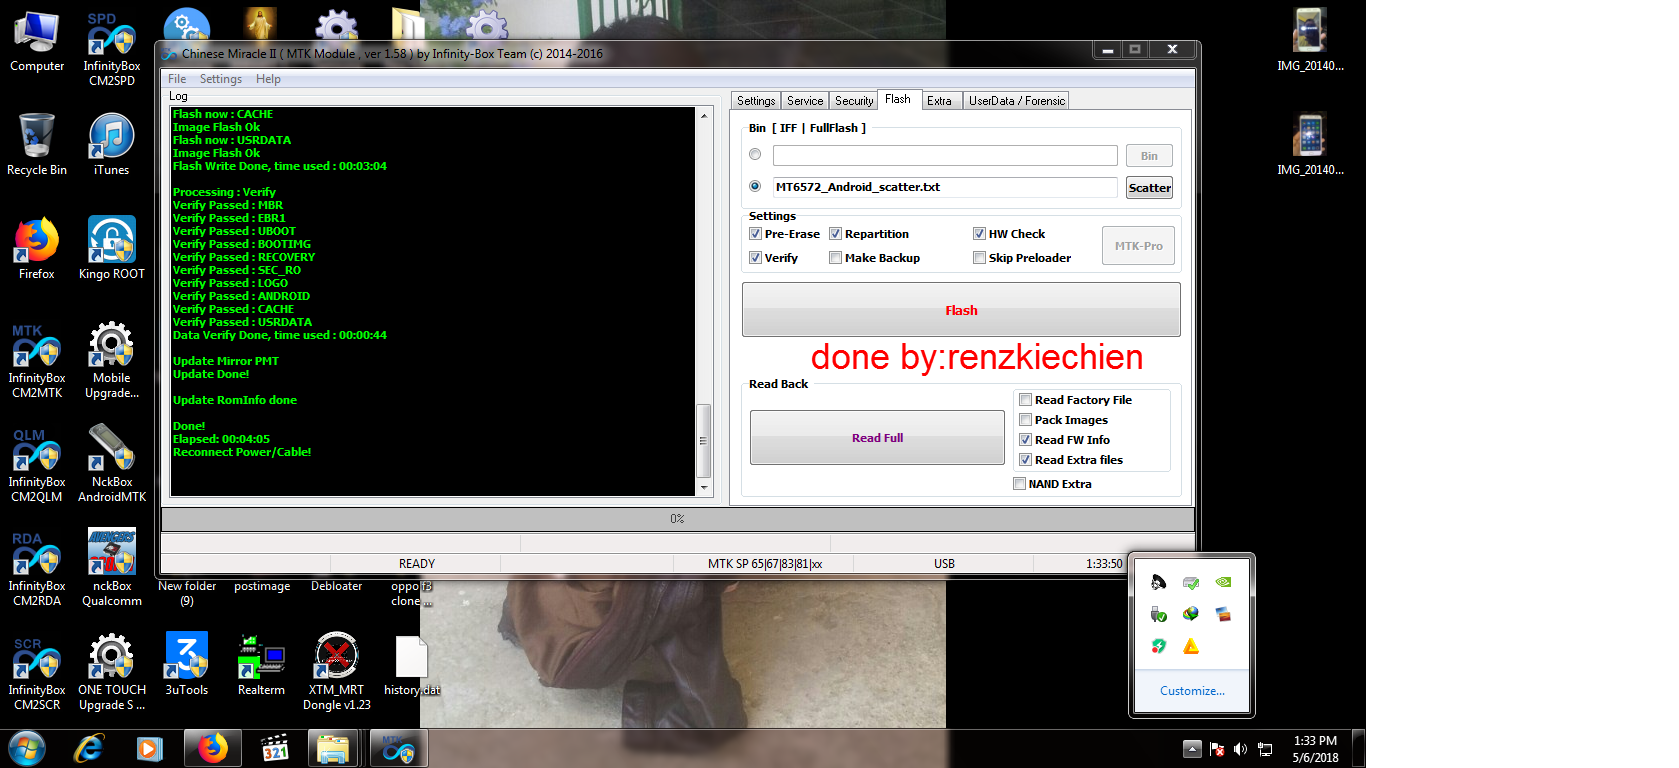This screenshot has width=1679, height=768.
Task: Uncheck the Pre-Erase checkbox
Action: tap(756, 234)
